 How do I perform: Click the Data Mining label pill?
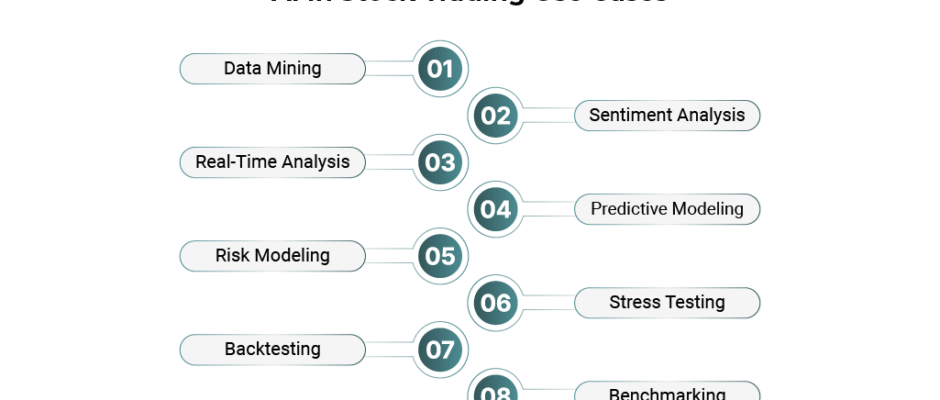click(273, 69)
